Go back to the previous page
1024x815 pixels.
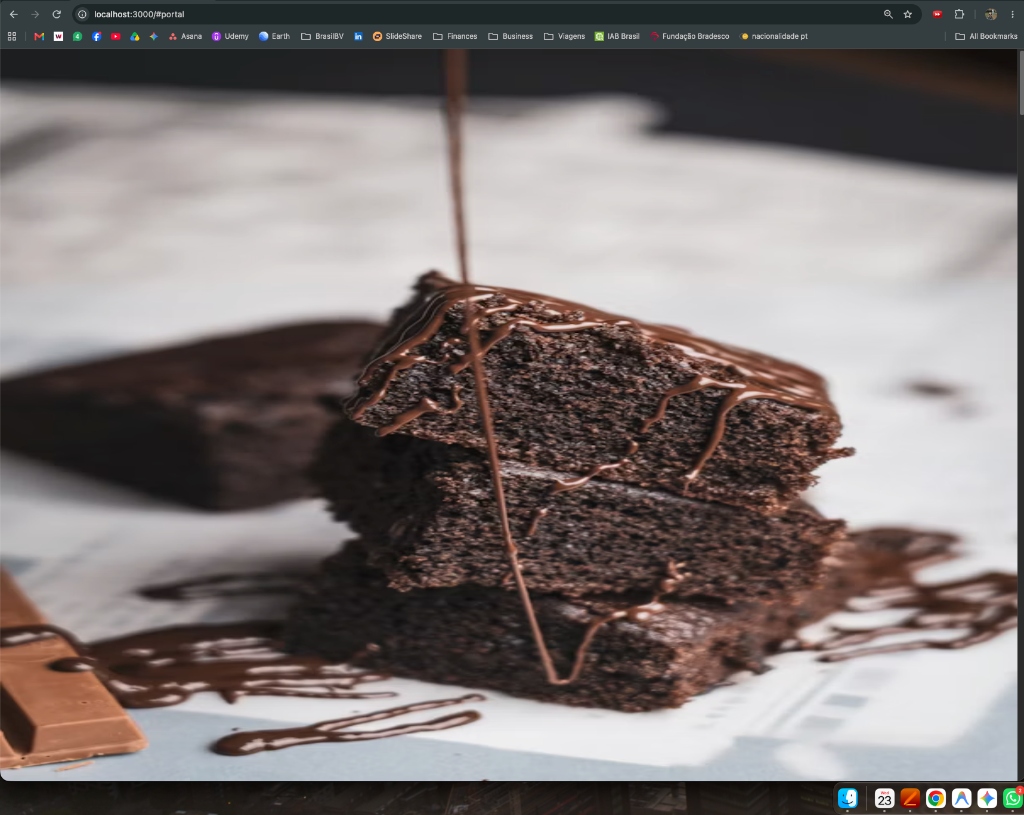14,14
